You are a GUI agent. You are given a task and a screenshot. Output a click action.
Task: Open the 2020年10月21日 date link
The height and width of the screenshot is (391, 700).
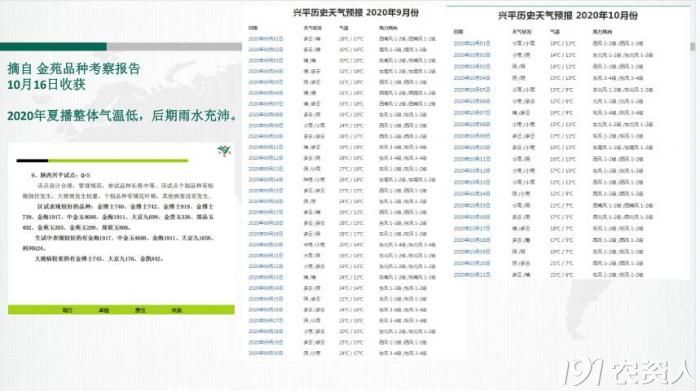tap(472, 275)
